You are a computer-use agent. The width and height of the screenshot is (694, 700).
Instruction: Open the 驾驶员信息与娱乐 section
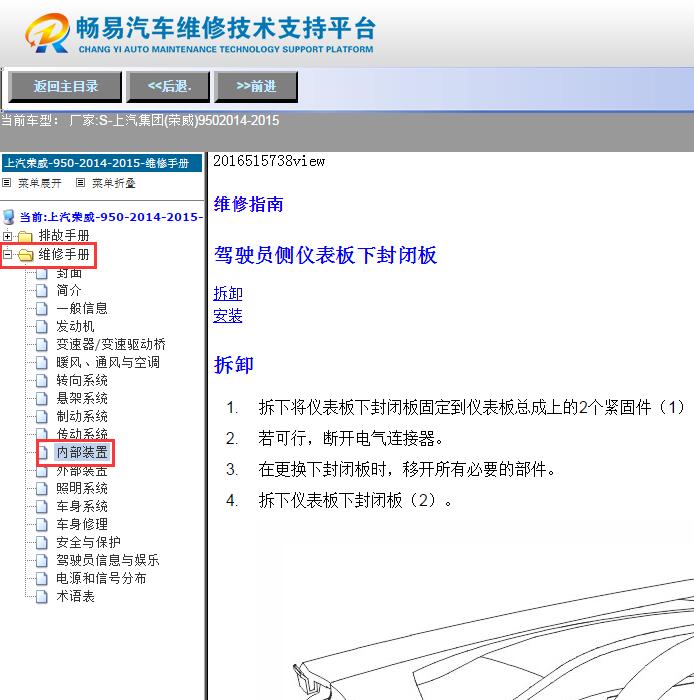108,560
